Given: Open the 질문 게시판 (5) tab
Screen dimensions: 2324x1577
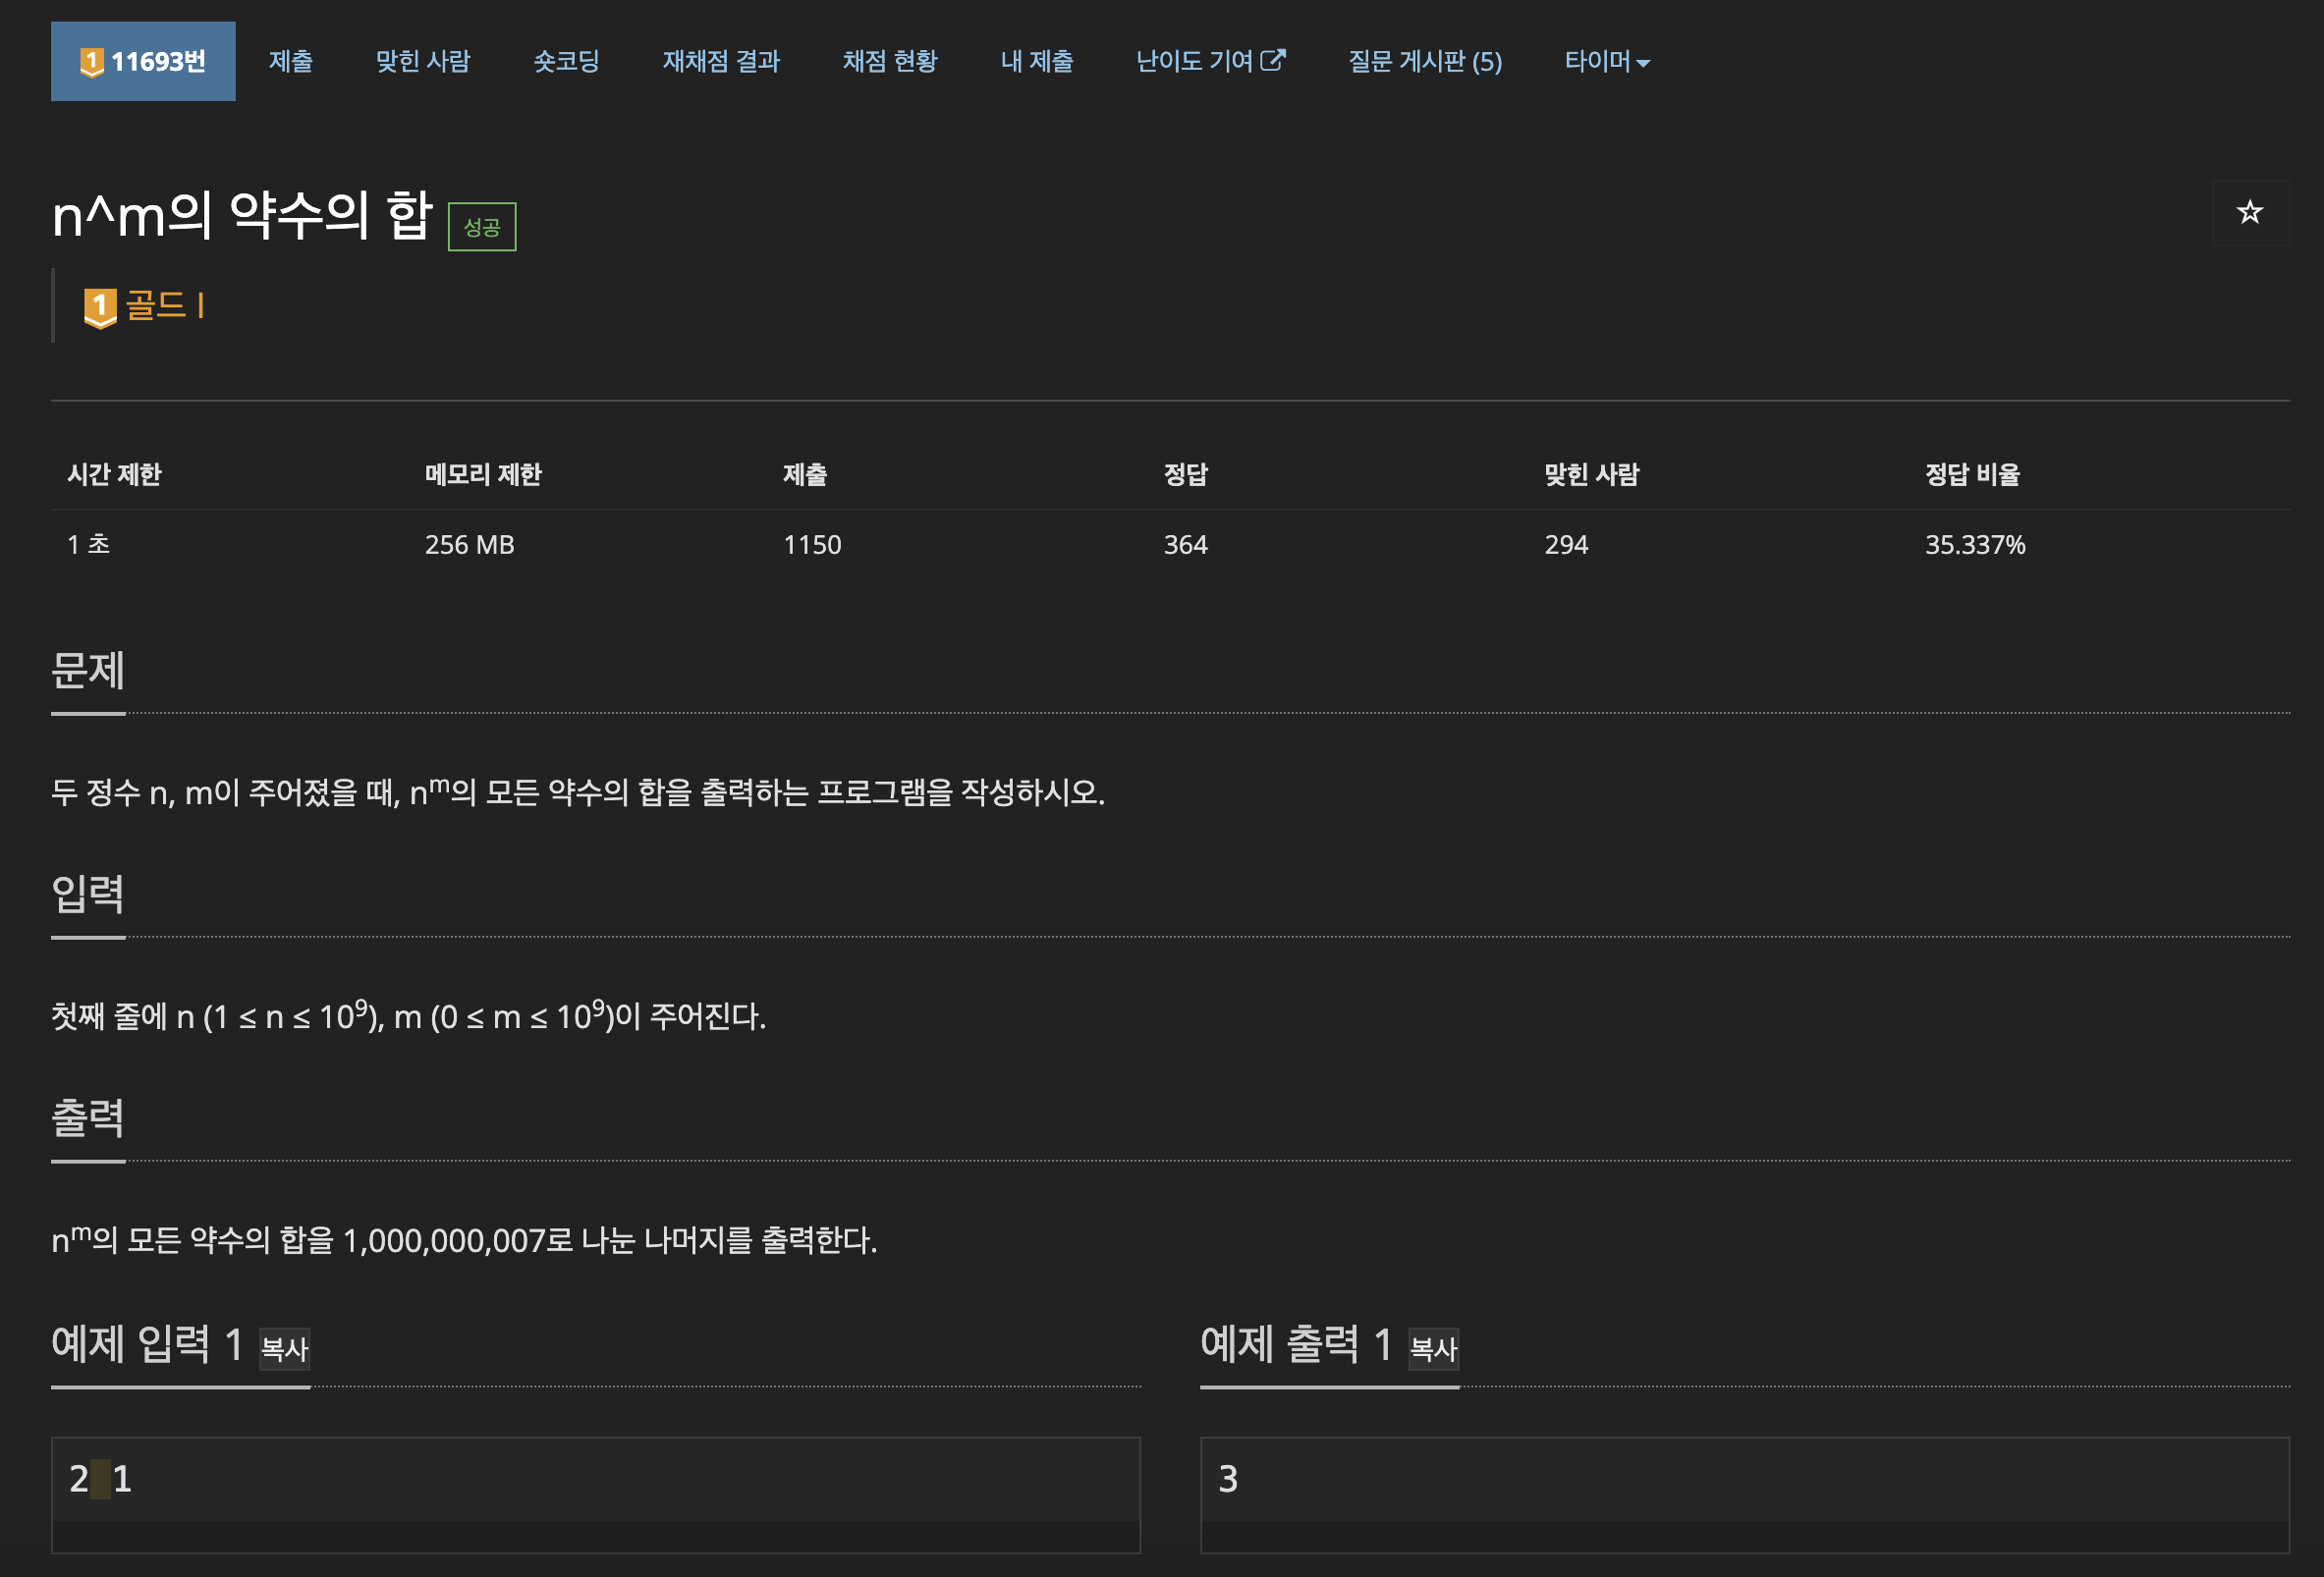Looking at the screenshot, I should 1424,62.
